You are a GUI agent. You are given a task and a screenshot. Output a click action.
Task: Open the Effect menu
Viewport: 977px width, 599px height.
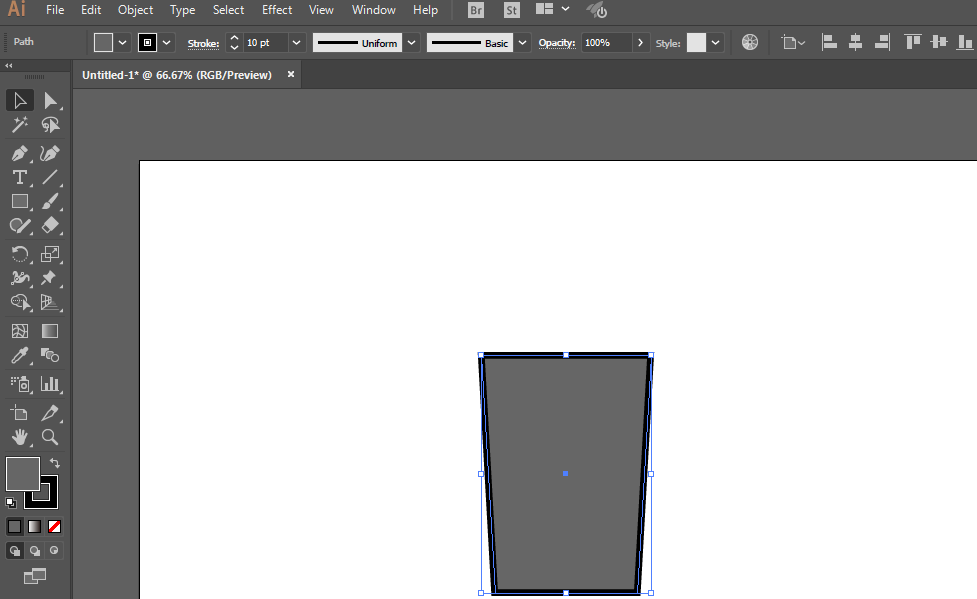(277, 10)
